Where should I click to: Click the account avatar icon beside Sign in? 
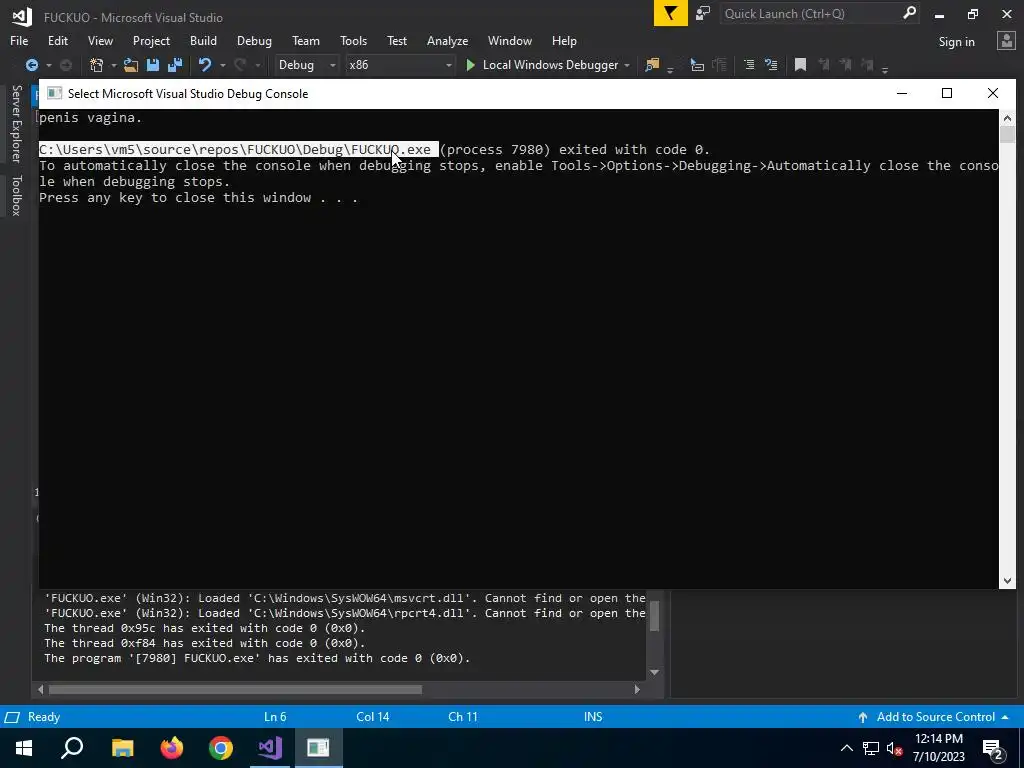[x=1006, y=41]
